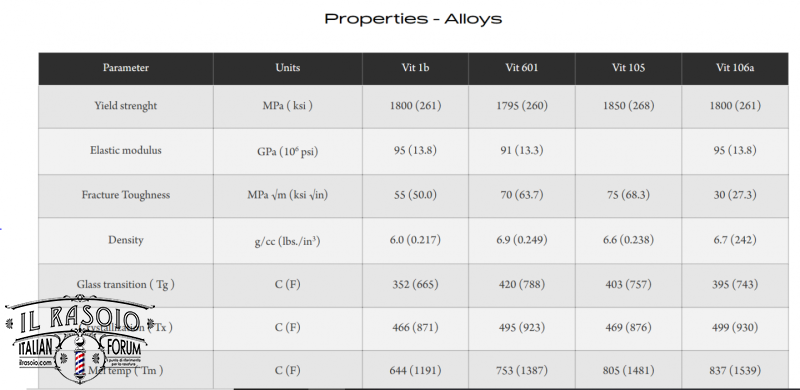Click the Vit 106a column header
800x390 pixels.
pyautogui.click(x=735, y=68)
